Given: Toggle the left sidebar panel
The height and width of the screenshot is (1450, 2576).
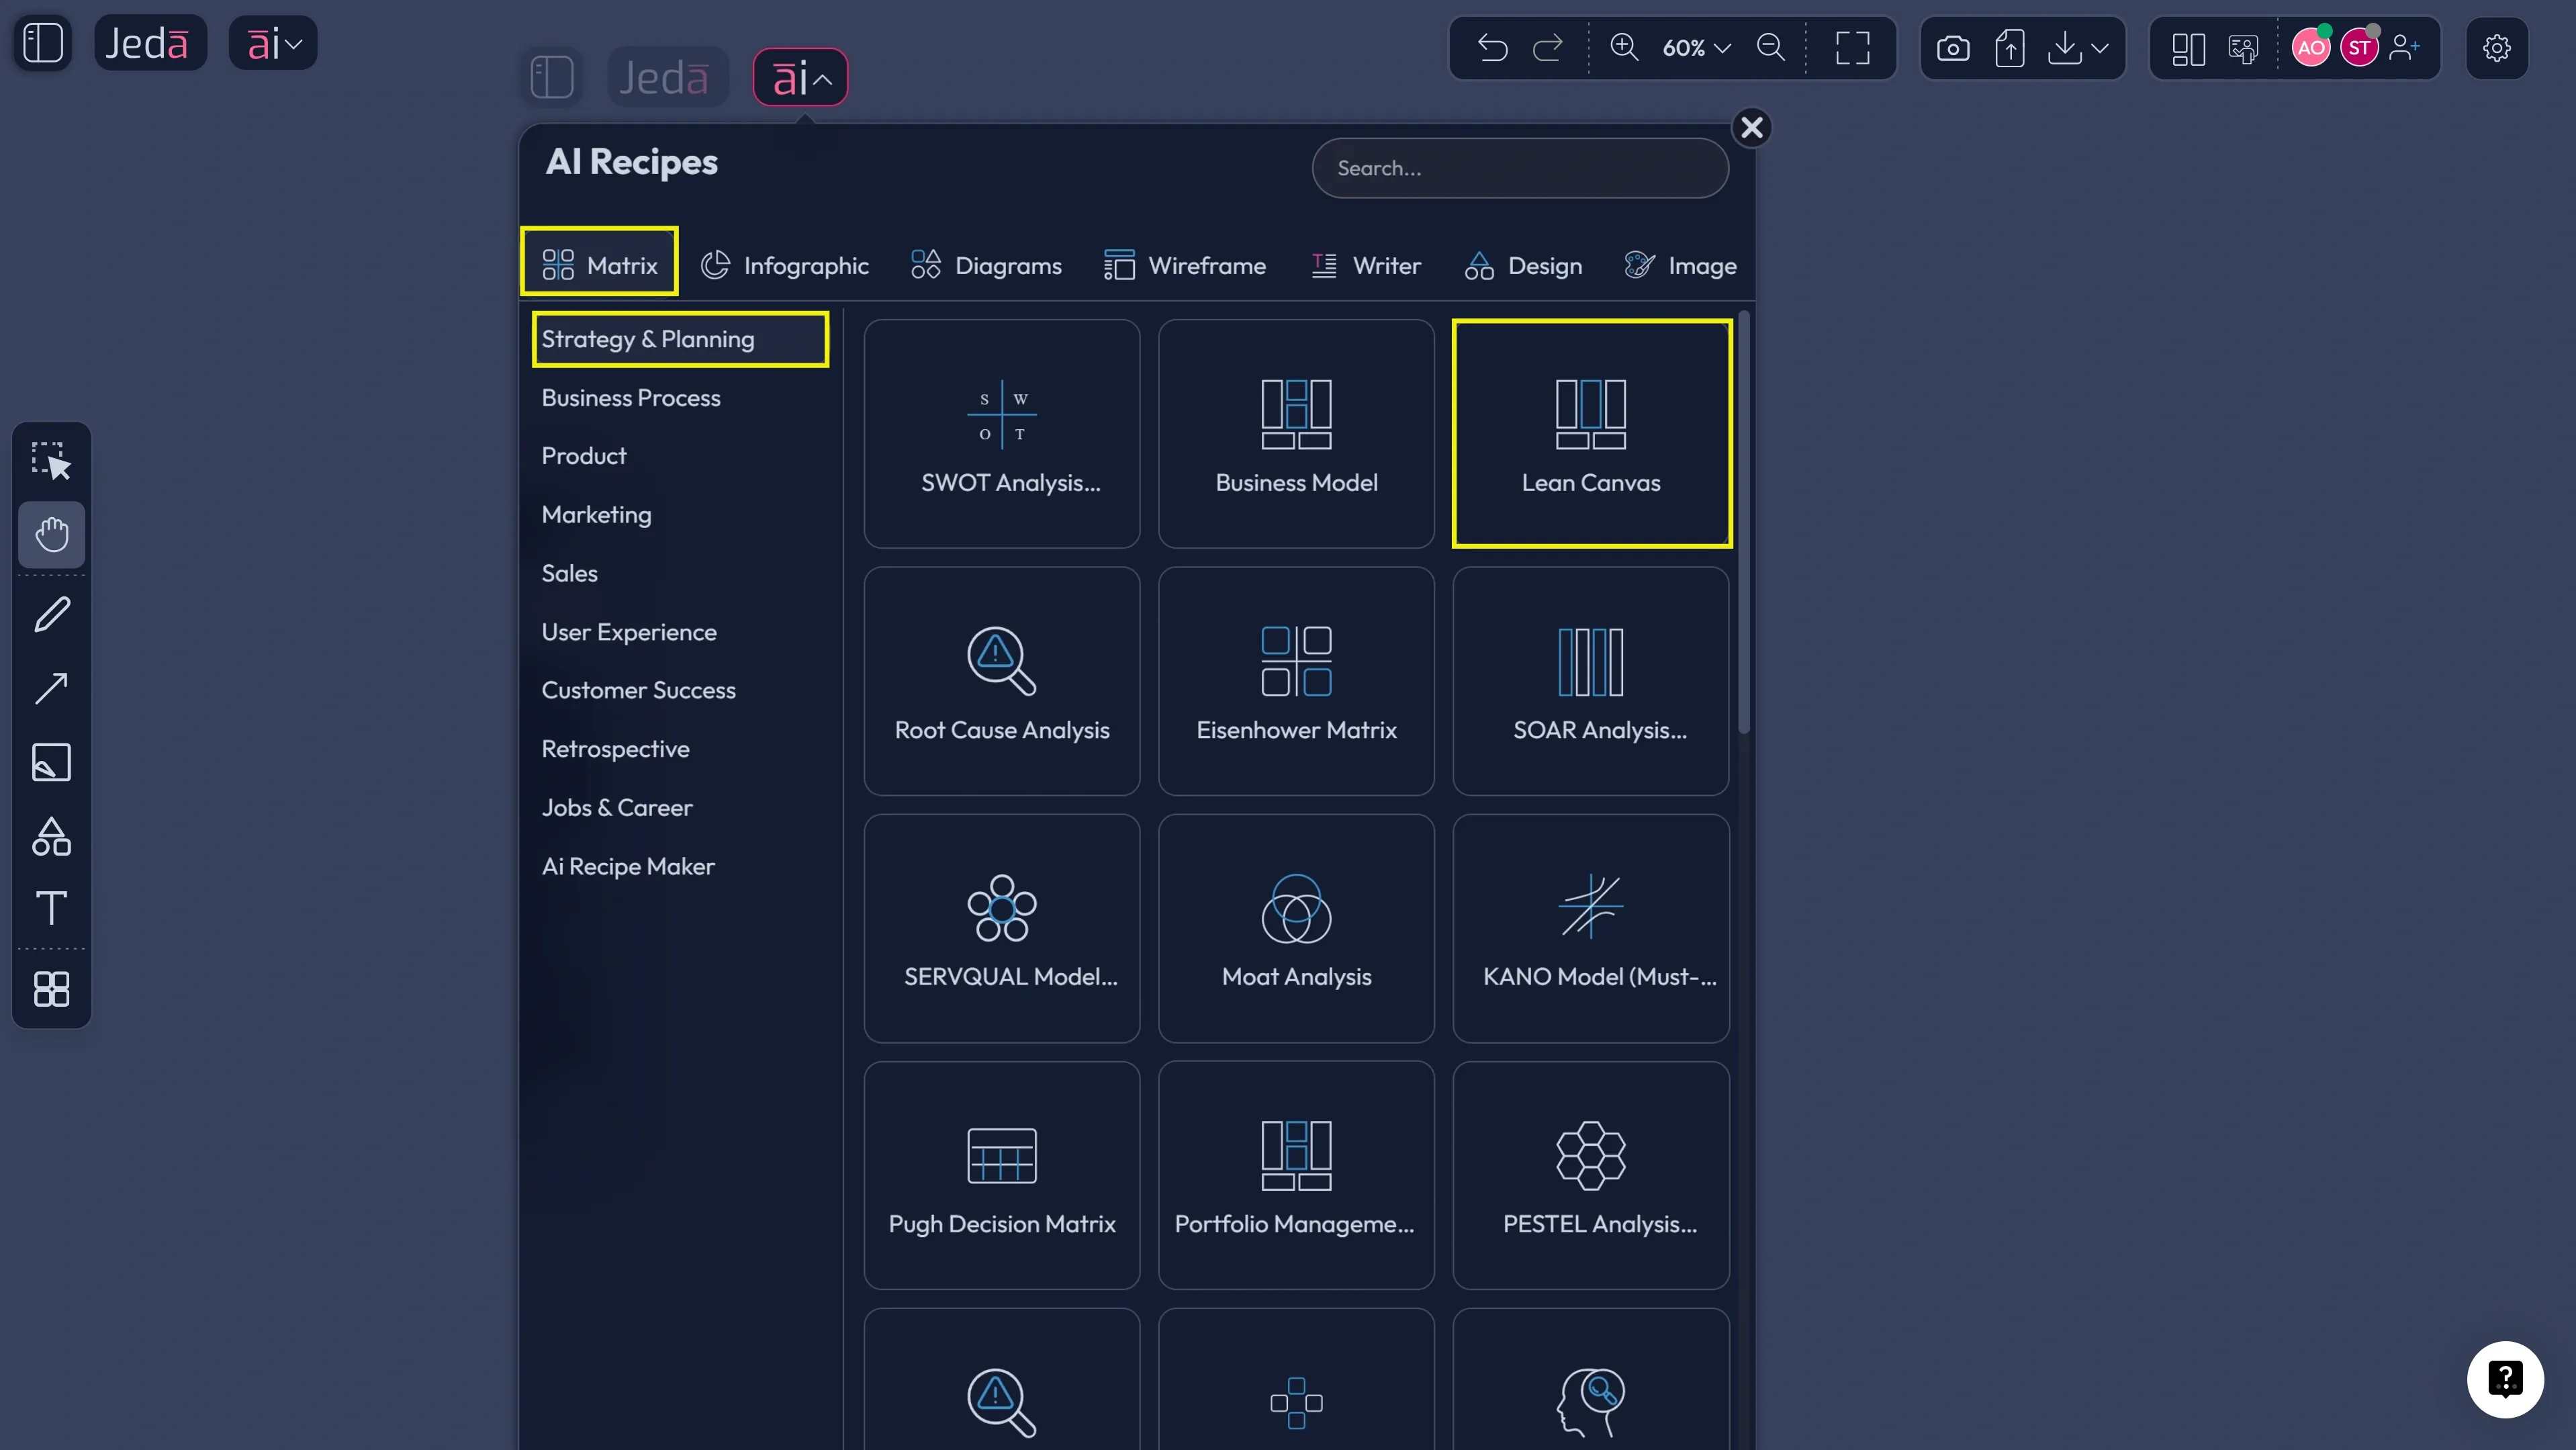Looking at the screenshot, I should [x=43, y=43].
